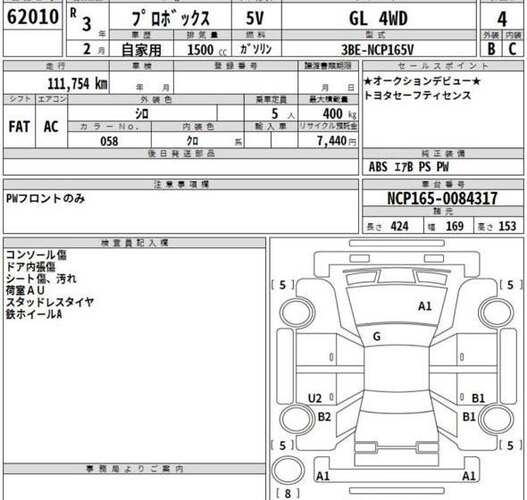The image size is (527, 500).
Task: Select the model name "プロボックス"
Action: pos(171,18)
